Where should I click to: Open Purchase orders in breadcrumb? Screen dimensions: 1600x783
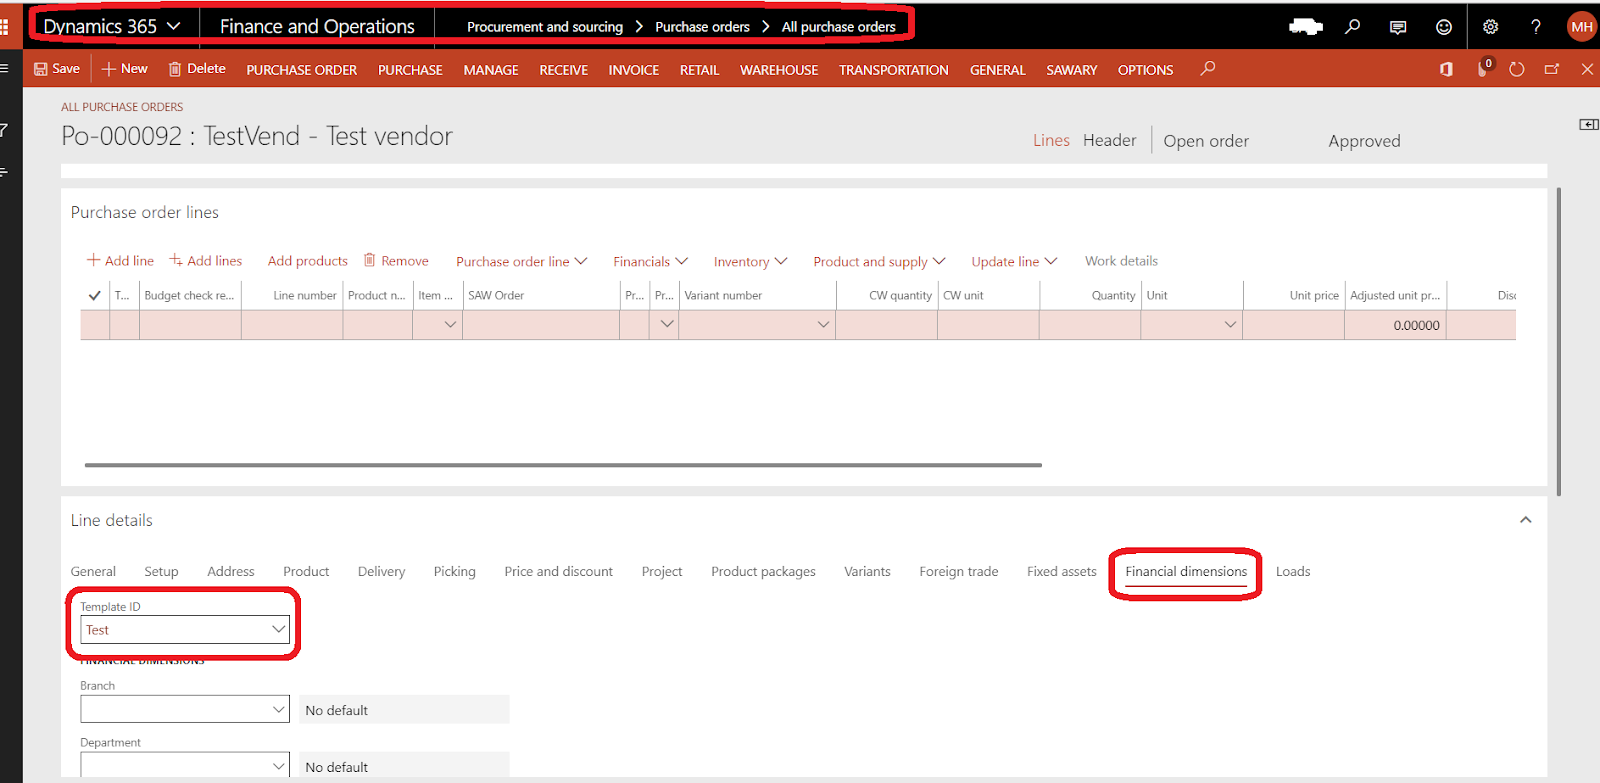tap(702, 27)
